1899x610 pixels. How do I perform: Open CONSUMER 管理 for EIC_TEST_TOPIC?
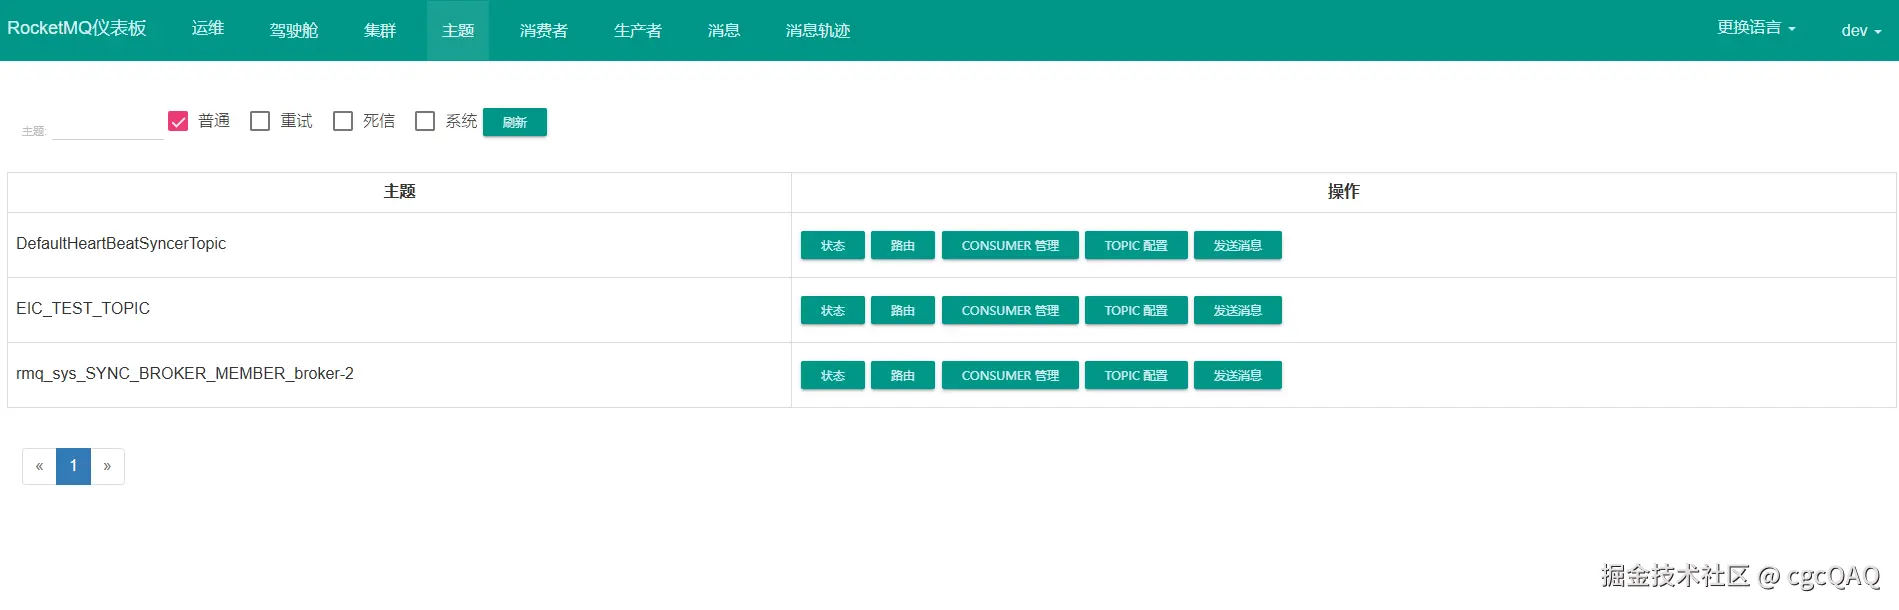[x=1010, y=310]
